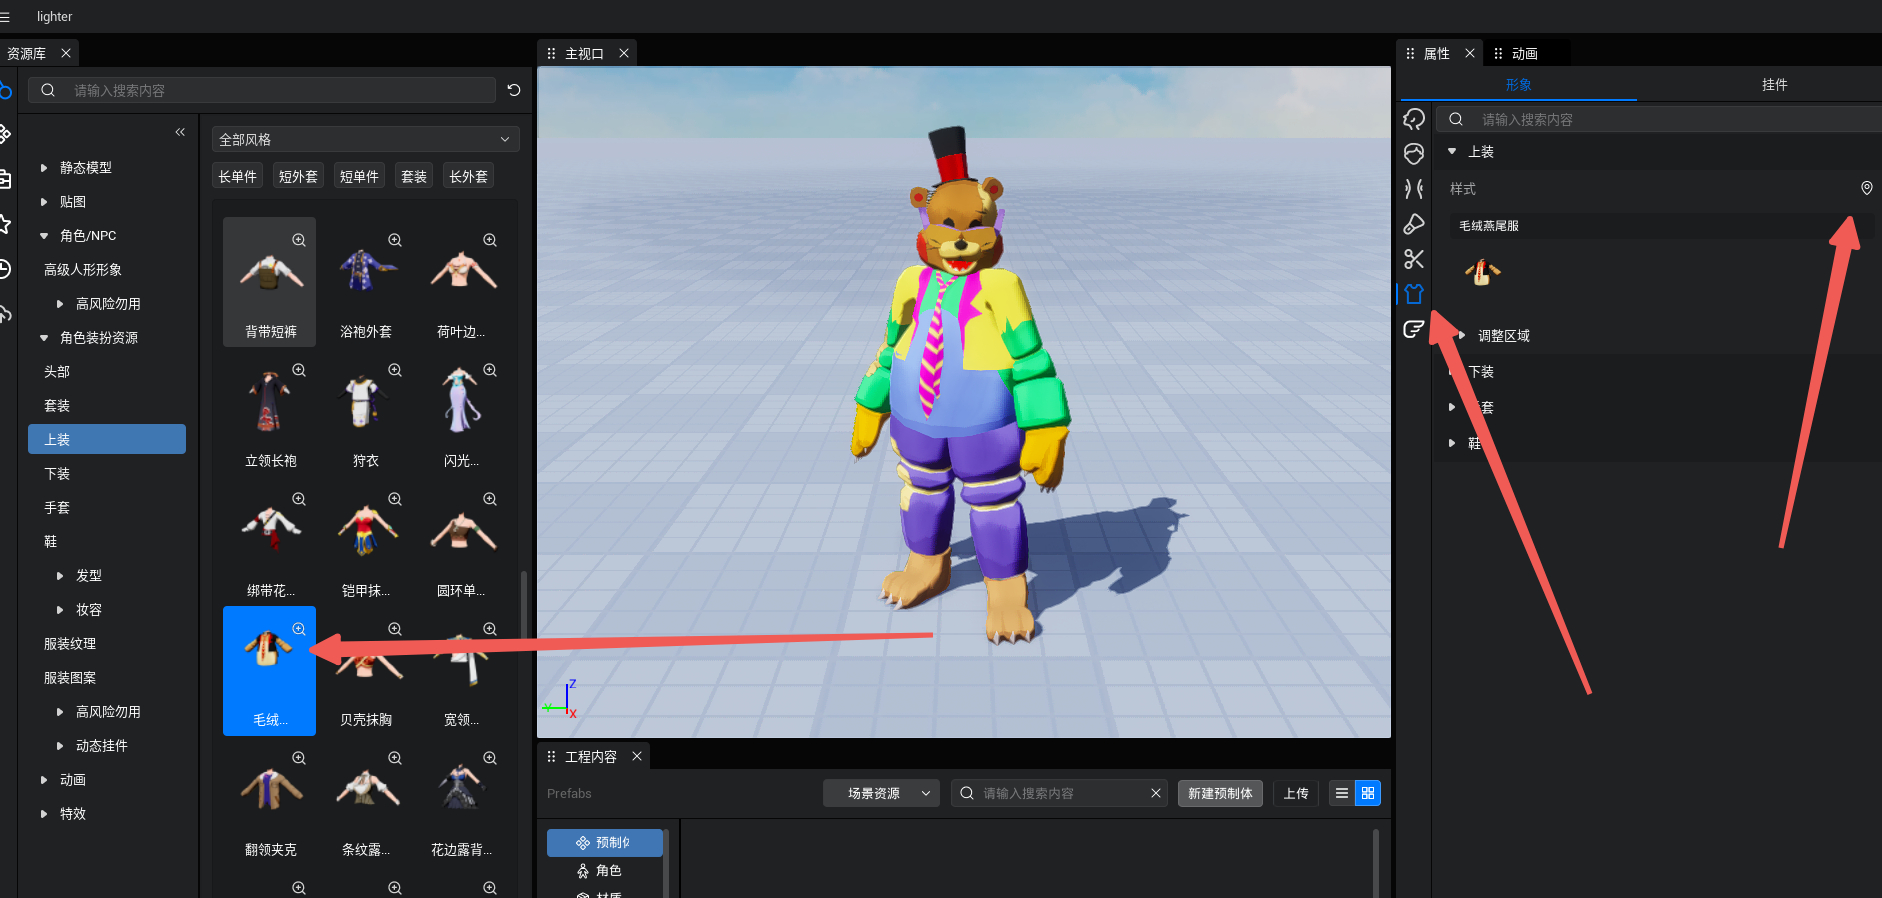Zoom preview of 翻领夹克 item
The width and height of the screenshot is (1882, 898).
point(299,758)
